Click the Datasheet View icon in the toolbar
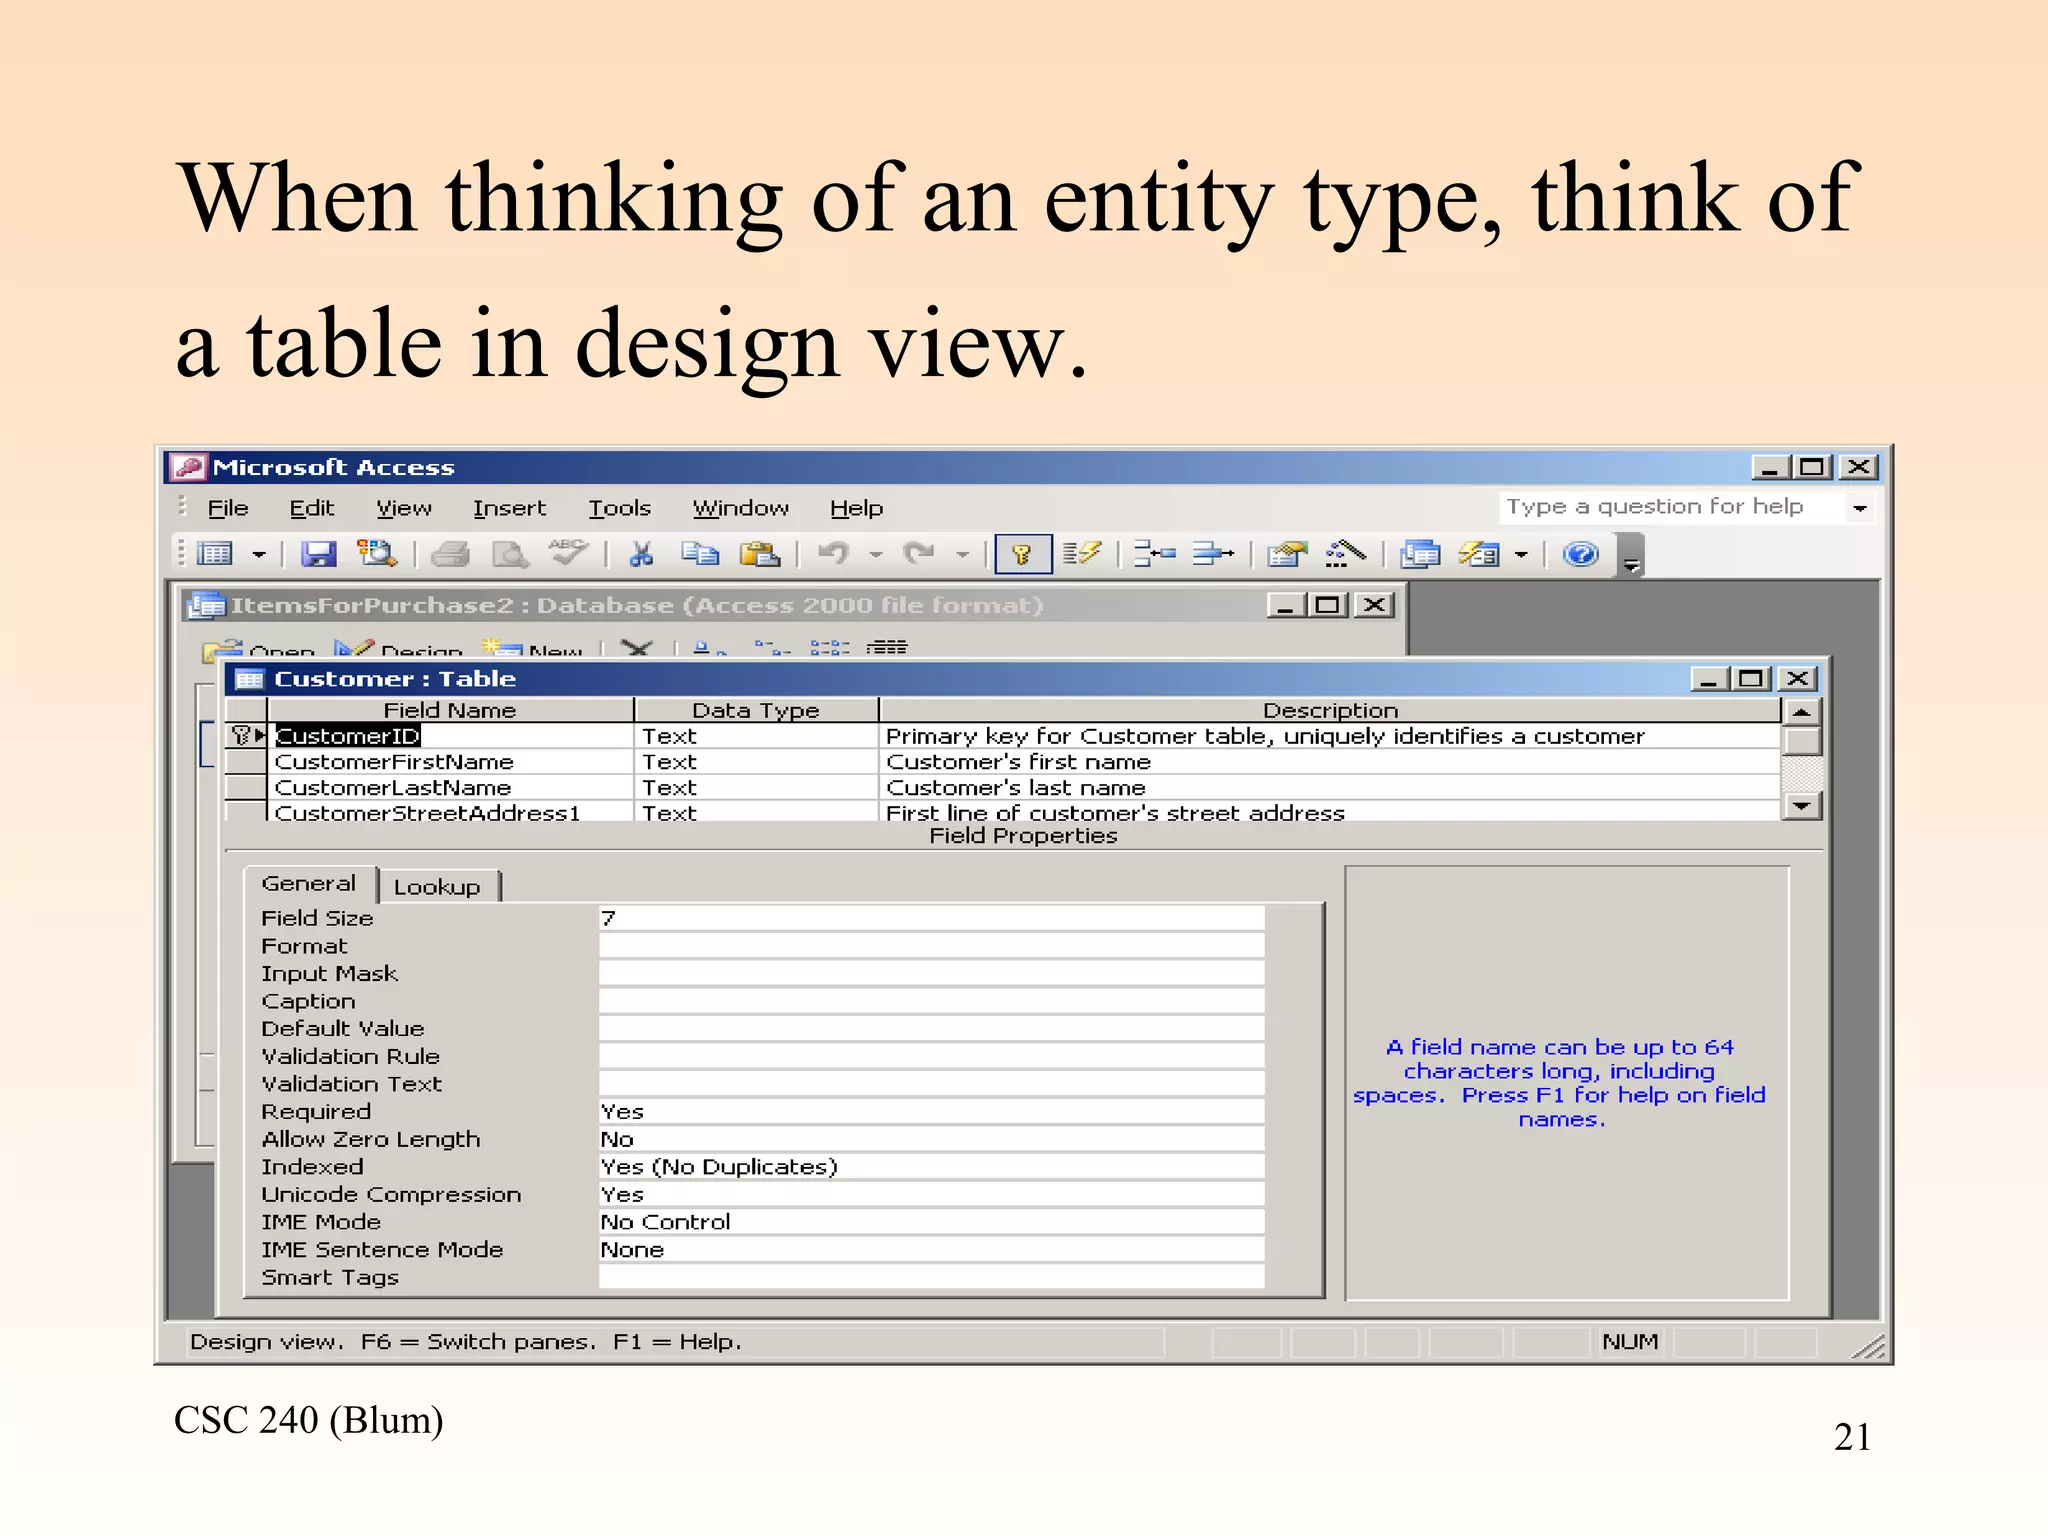 (215, 553)
